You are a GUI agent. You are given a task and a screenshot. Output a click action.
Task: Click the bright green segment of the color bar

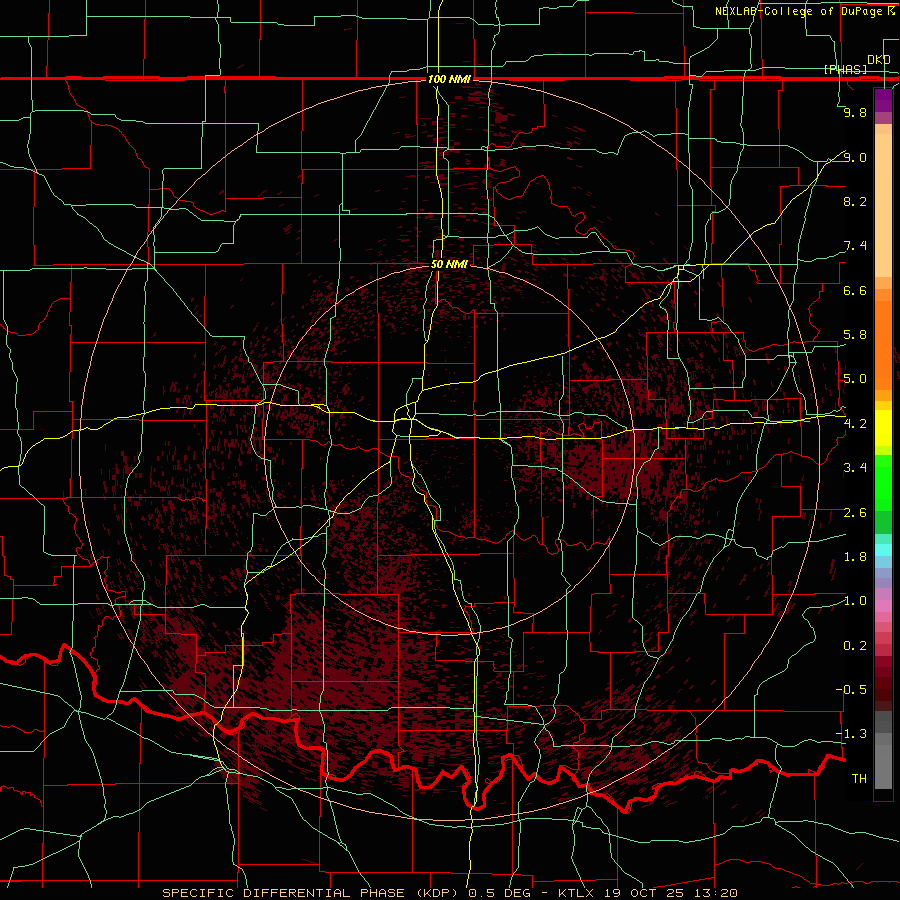[883, 483]
